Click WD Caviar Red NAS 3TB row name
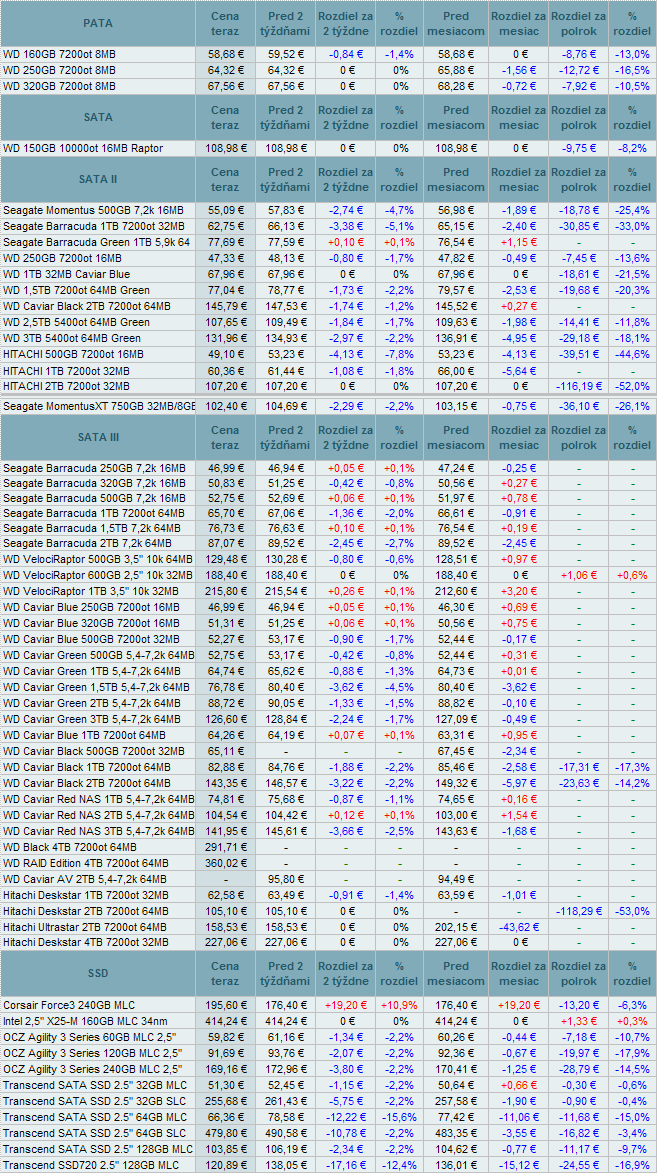This screenshot has width=657, height=1173. pos(99,830)
